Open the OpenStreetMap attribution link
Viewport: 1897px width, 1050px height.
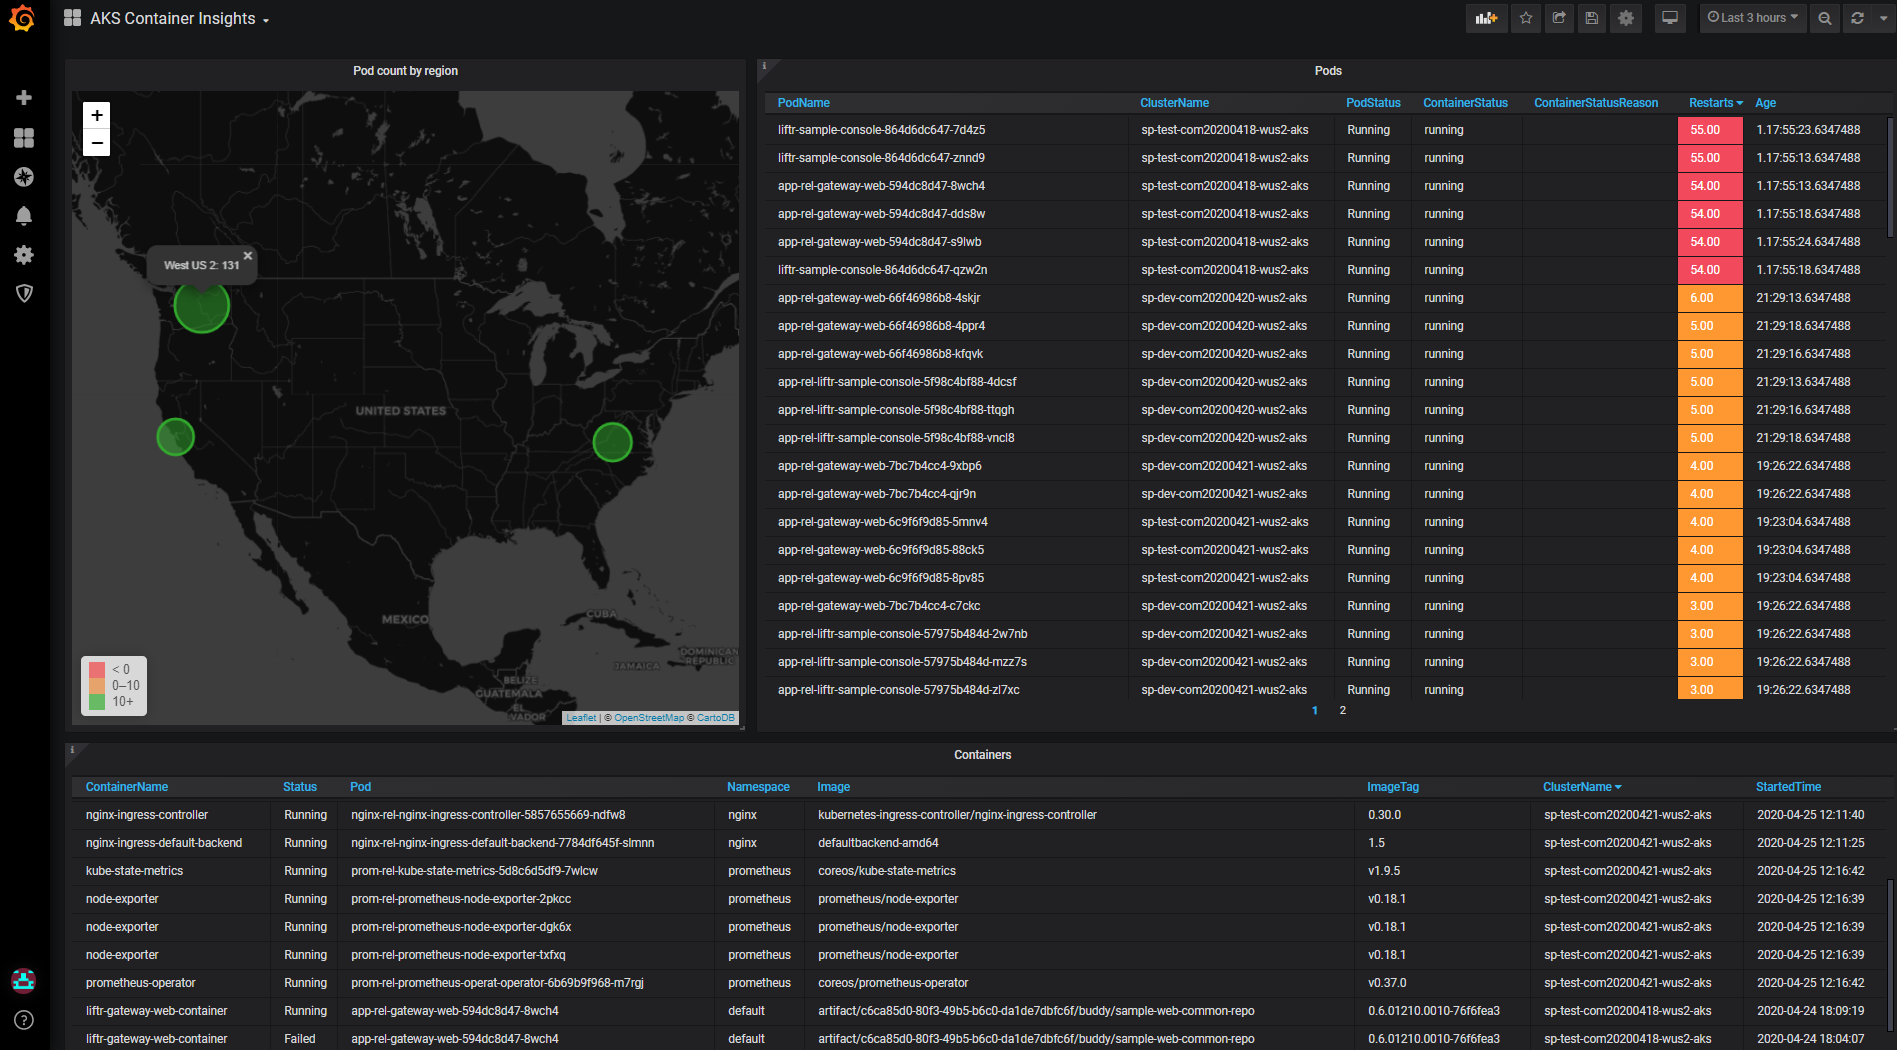649,718
